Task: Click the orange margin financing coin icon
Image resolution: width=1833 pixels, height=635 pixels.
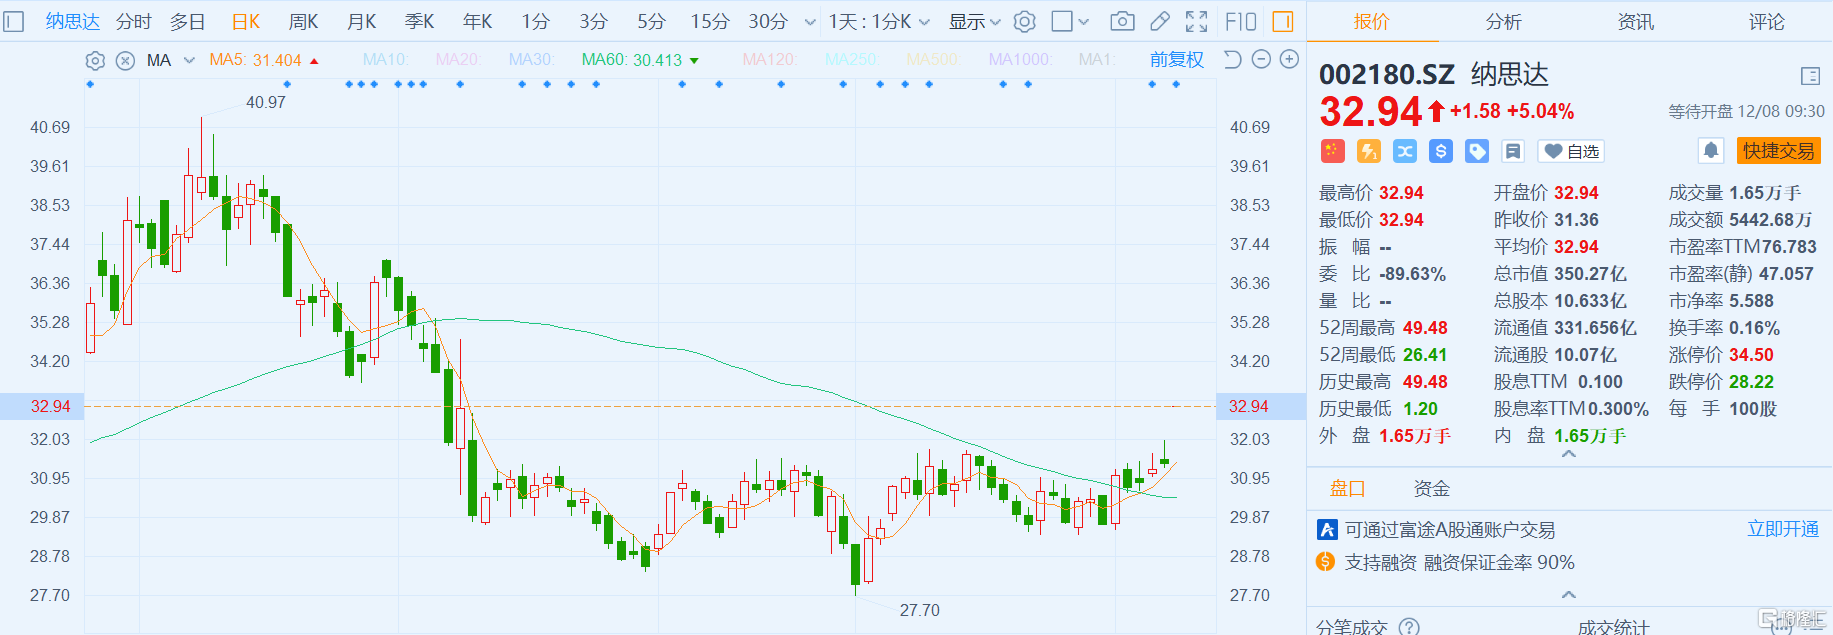Action: pos(1326,562)
